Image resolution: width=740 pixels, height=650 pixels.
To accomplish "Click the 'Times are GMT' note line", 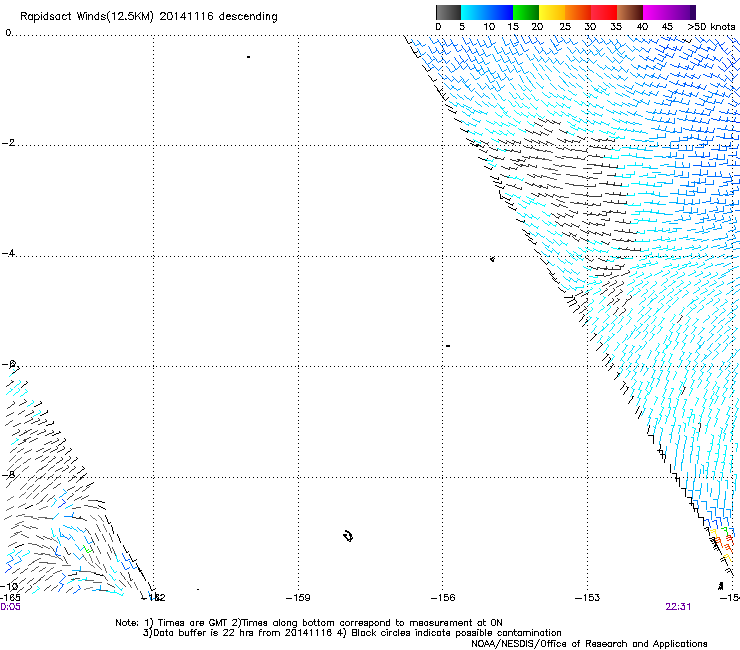I will [x=309, y=623].
